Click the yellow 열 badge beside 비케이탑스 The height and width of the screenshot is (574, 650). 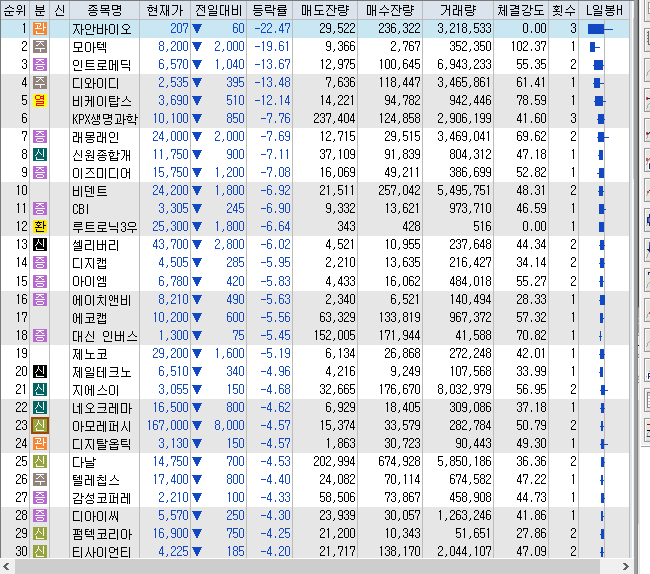(40, 101)
